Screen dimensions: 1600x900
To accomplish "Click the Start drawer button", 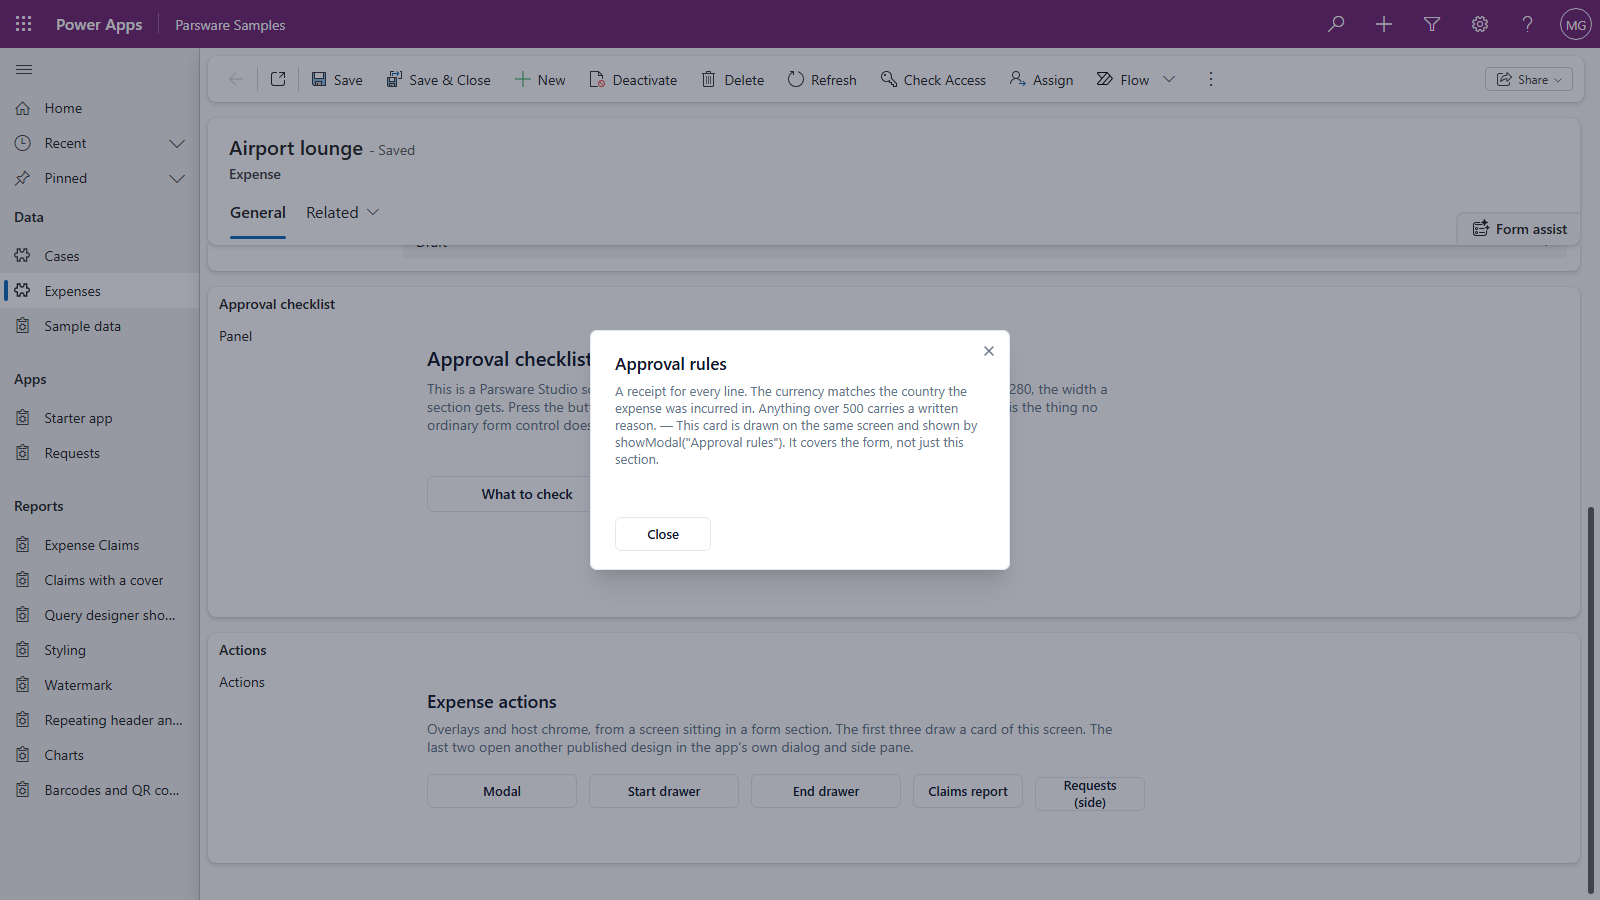I will [x=664, y=791].
